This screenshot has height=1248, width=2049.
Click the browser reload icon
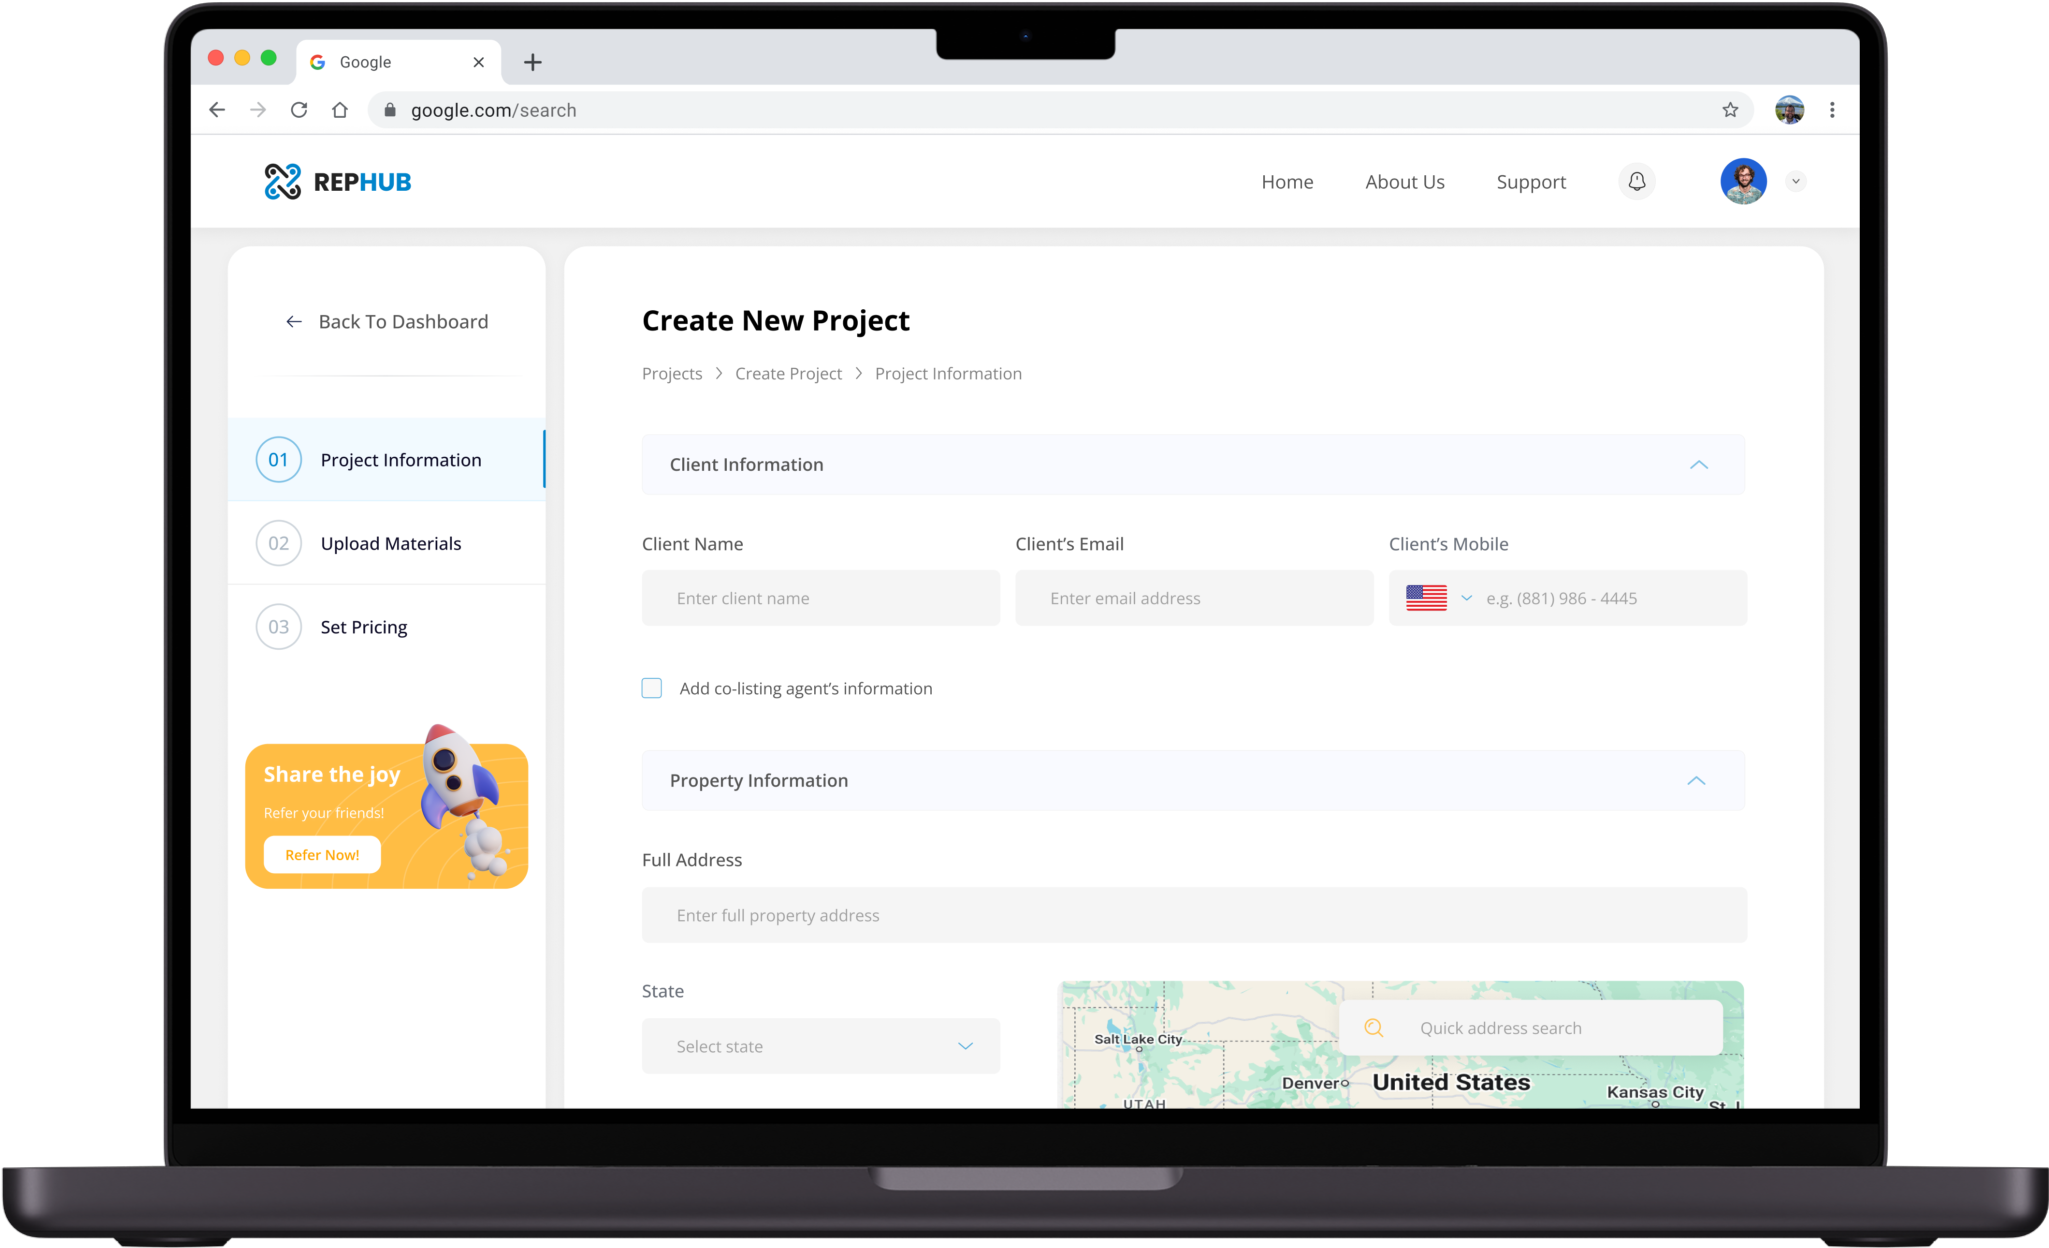click(298, 110)
